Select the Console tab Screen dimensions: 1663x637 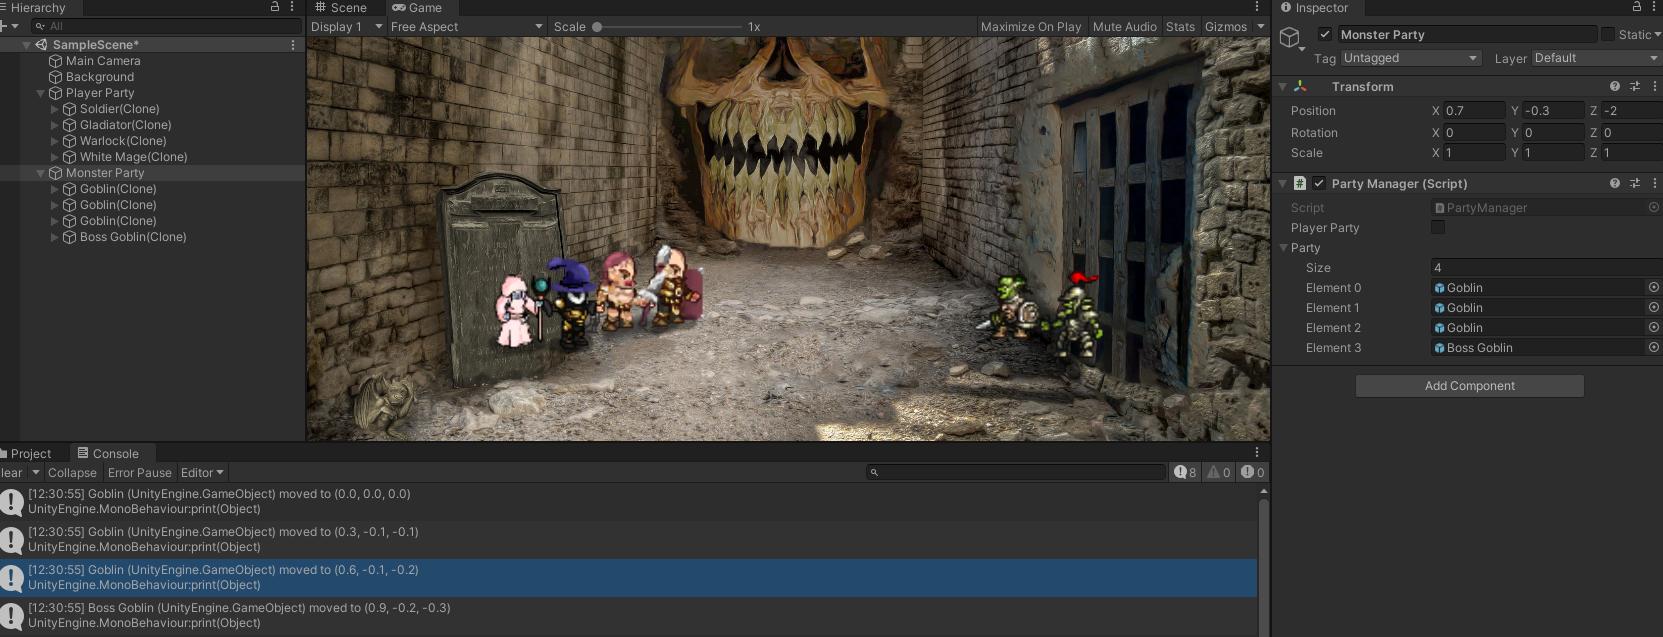(108, 454)
